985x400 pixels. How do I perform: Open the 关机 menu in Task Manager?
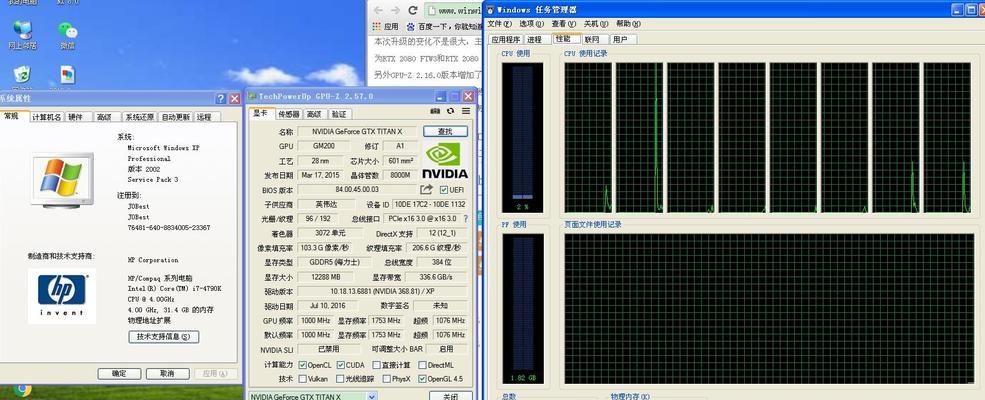596,24
